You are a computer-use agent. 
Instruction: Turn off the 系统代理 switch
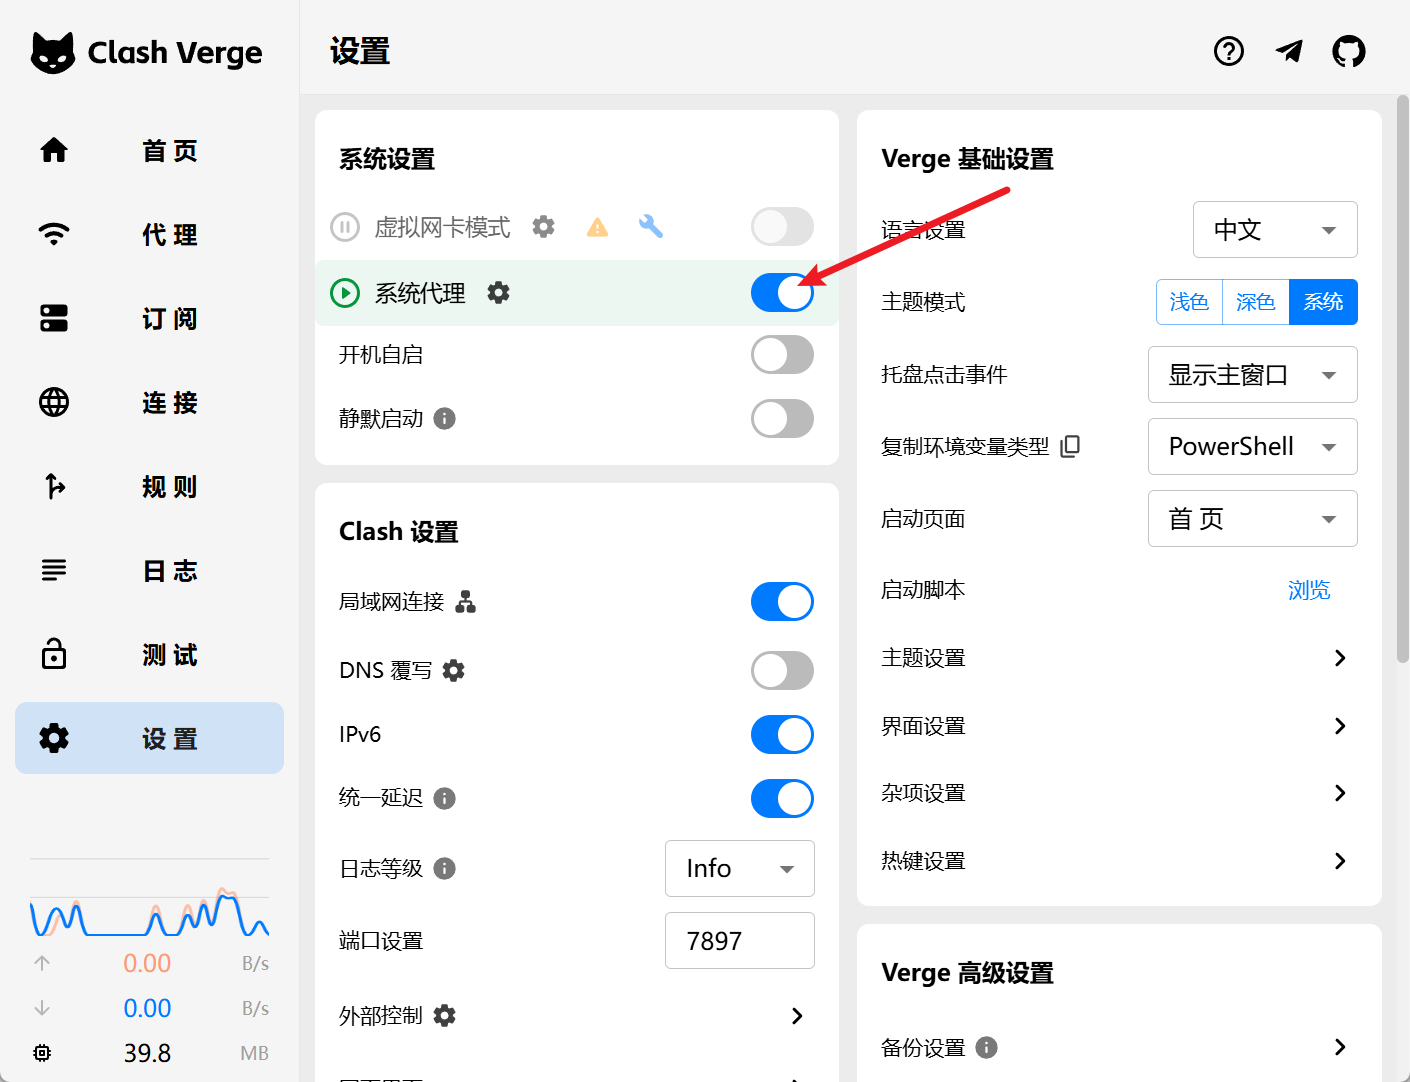pos(782,293)
